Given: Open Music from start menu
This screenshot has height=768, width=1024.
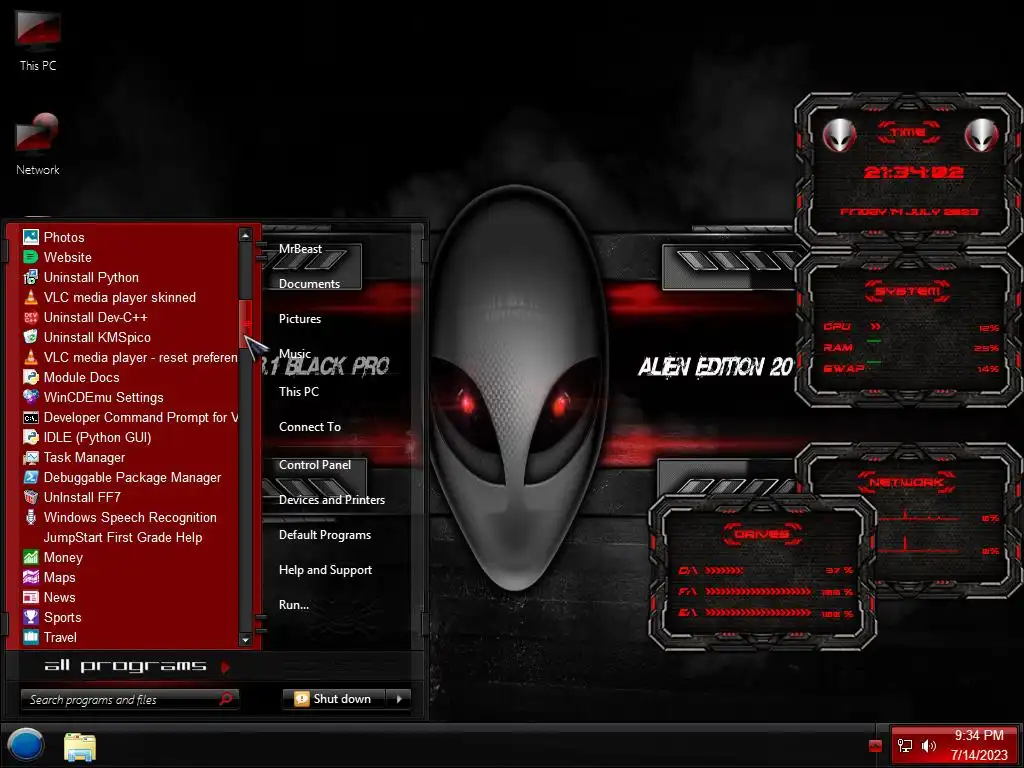Looking at the screenshot, I should pos(295,354).
